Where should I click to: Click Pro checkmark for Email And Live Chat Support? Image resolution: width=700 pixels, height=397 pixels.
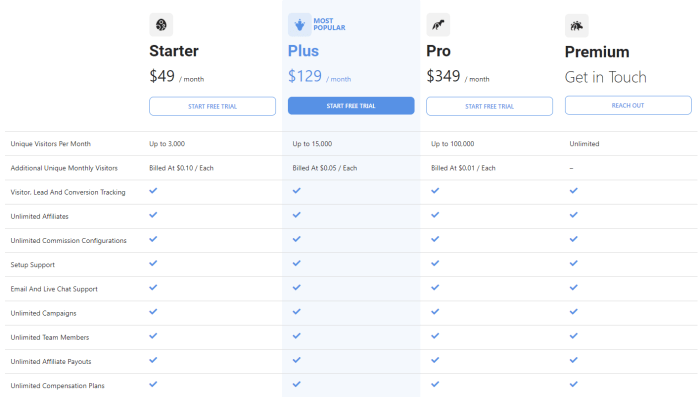coord(435,287)
